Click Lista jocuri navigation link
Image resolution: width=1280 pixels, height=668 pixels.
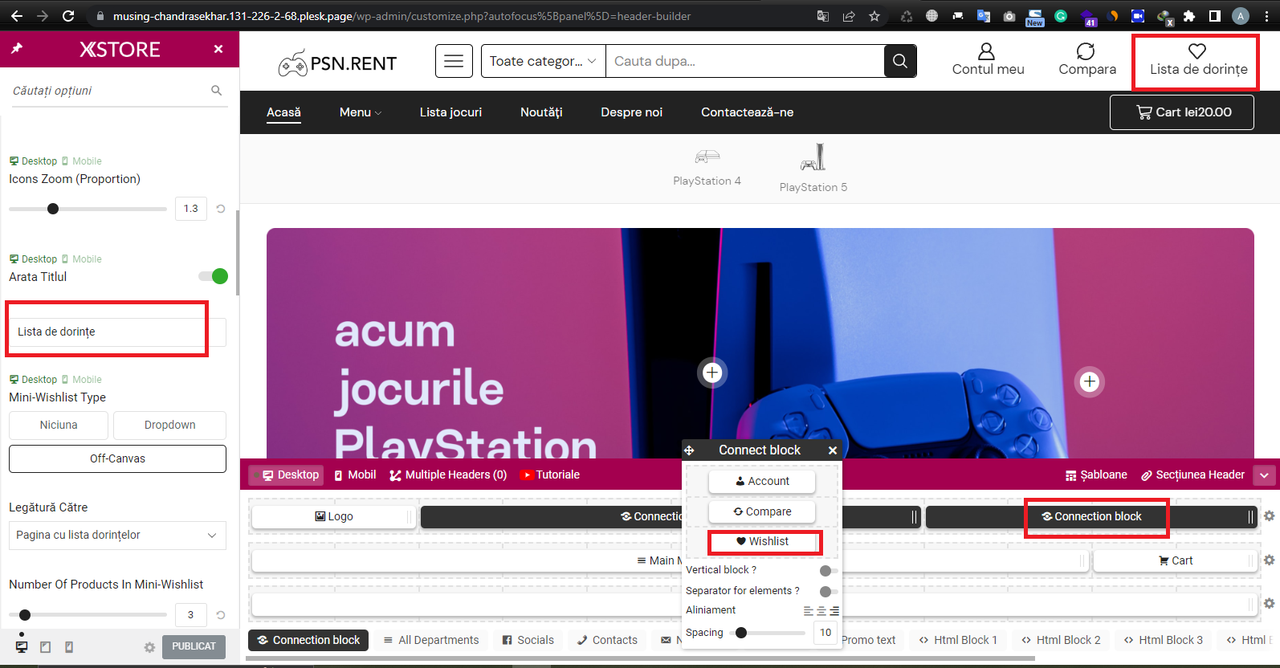pyautogui.click(x=451, y=112)
